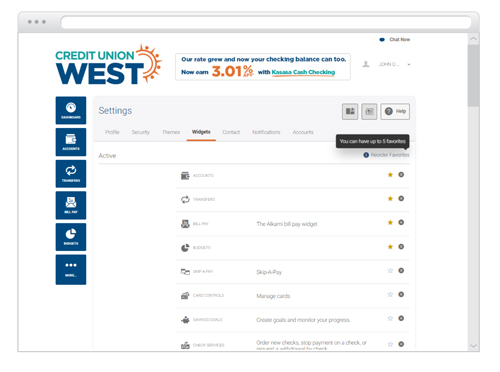Click the browser address bar
Screen dimensions: 500x372
click(x=266, y=23)
